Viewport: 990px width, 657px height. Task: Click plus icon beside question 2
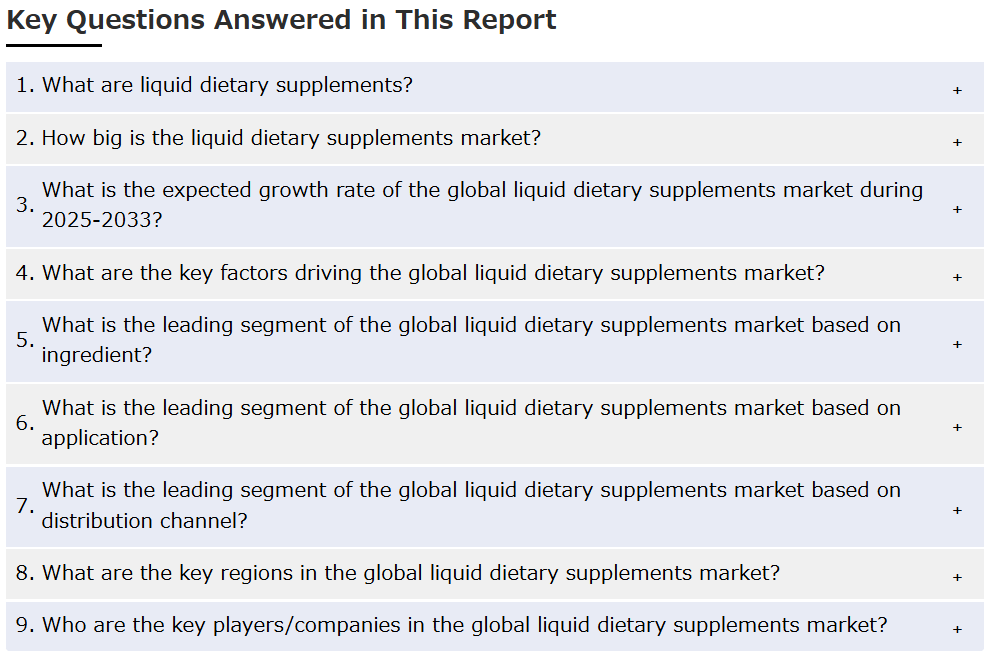tap(957, 143)
